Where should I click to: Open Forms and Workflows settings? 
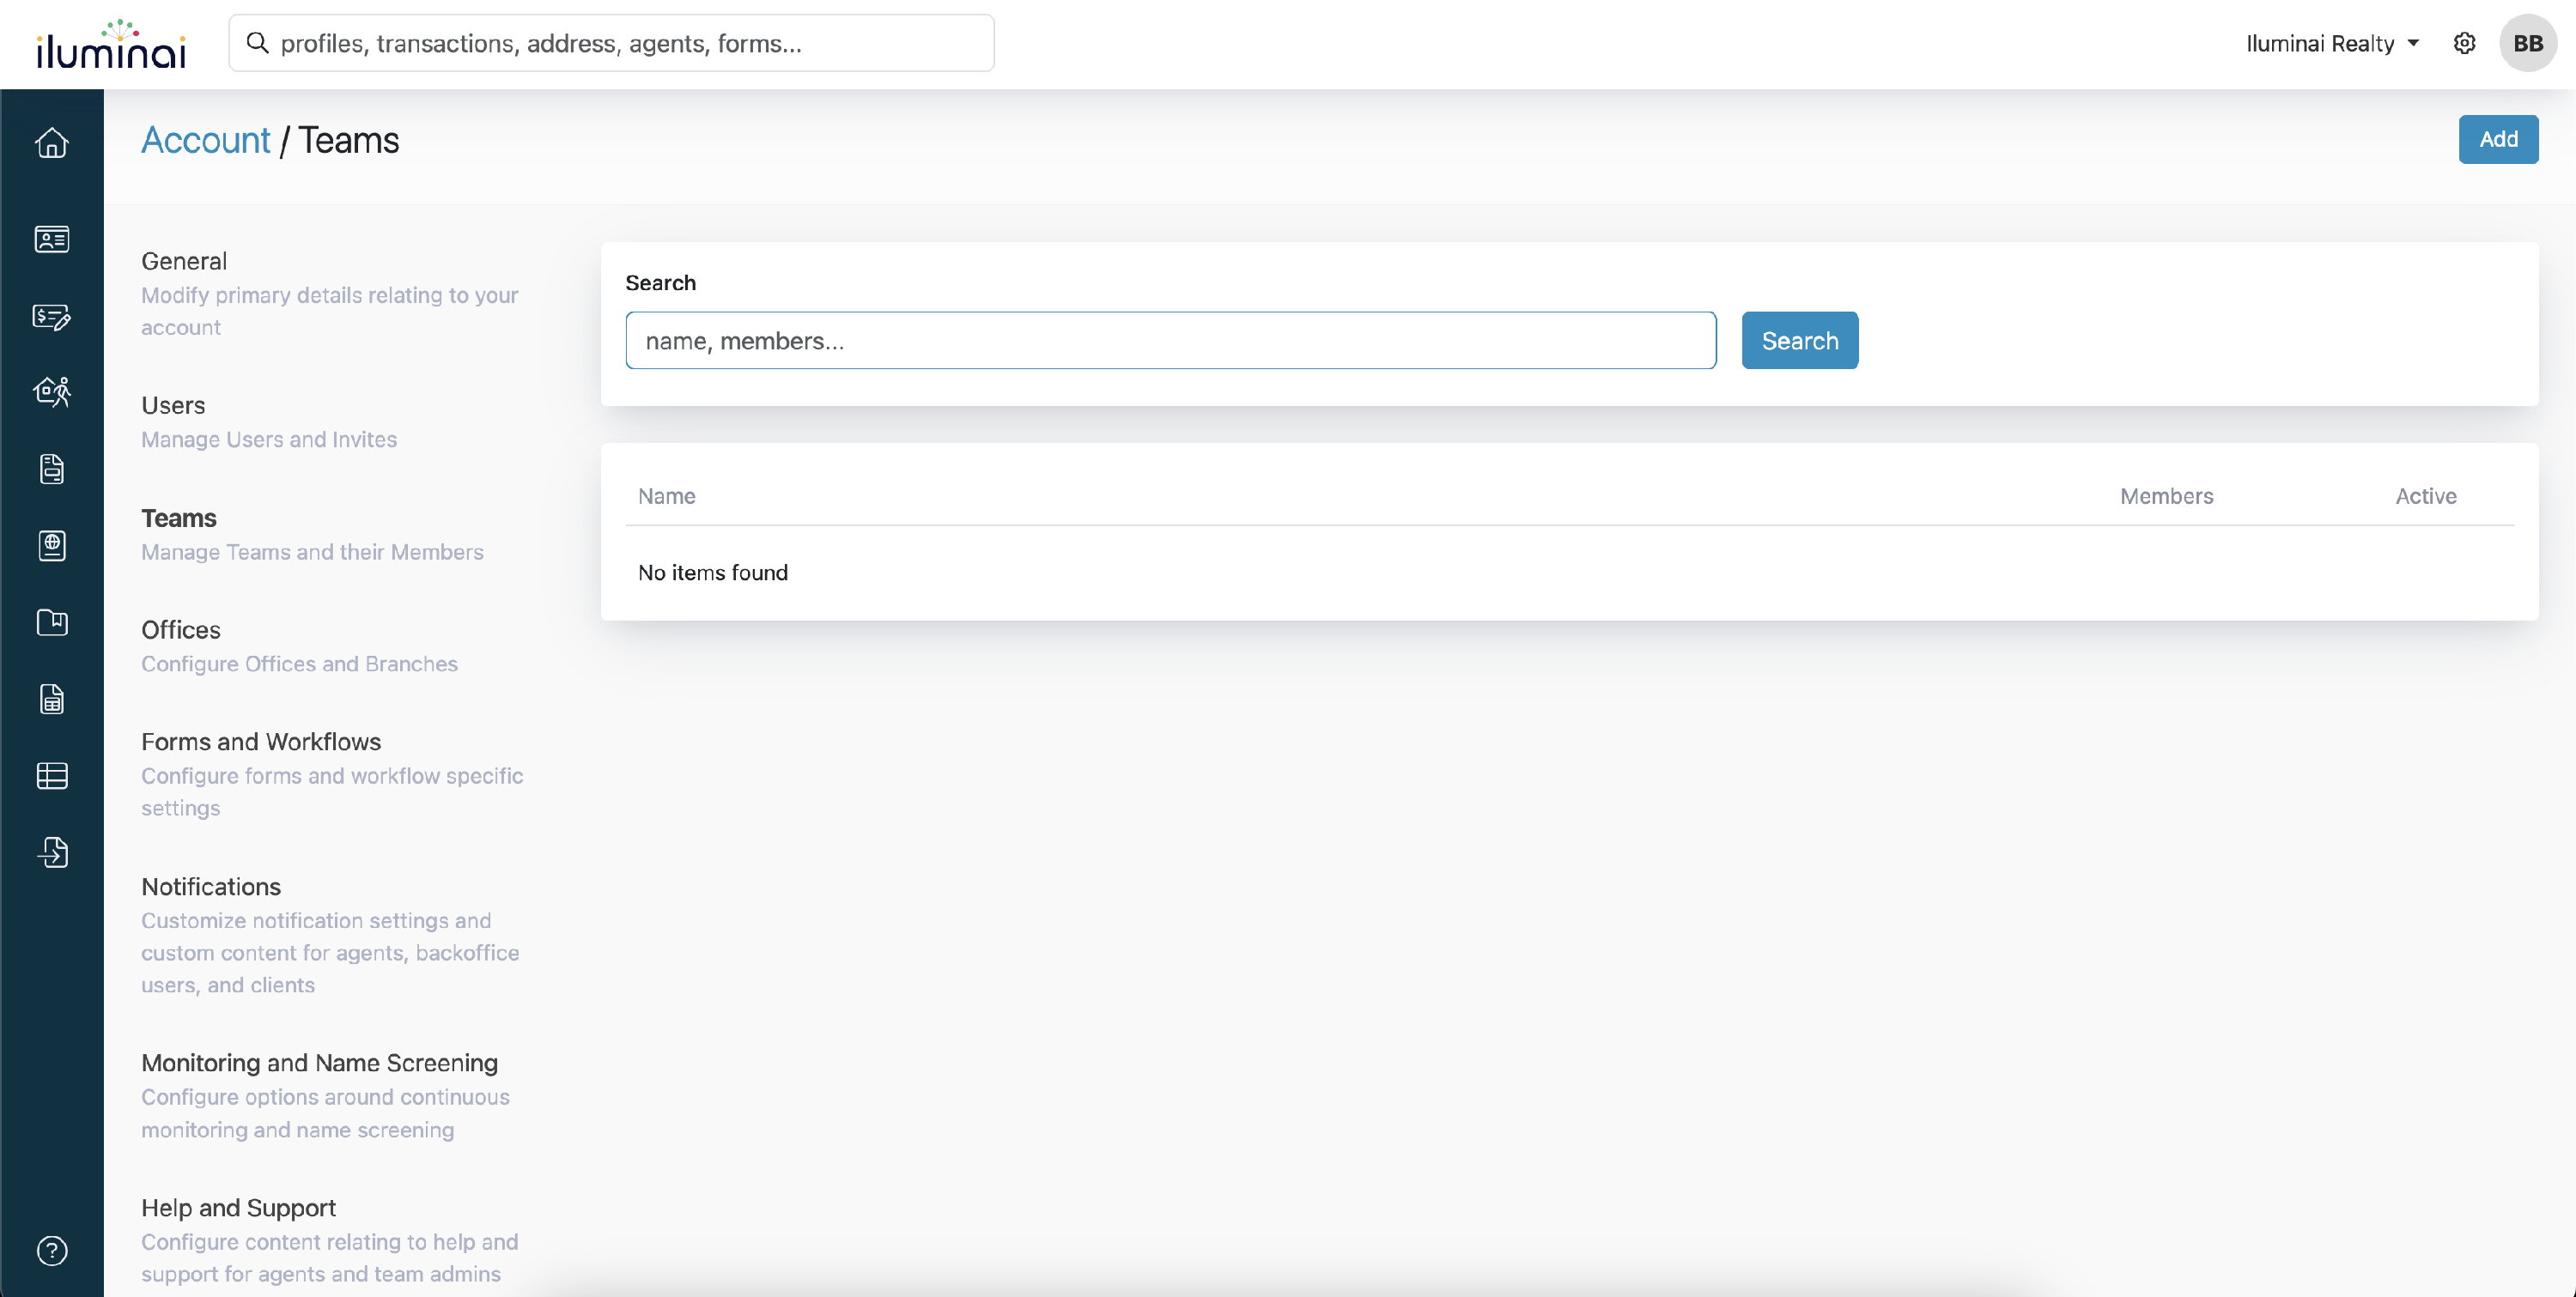click(261, 742)
